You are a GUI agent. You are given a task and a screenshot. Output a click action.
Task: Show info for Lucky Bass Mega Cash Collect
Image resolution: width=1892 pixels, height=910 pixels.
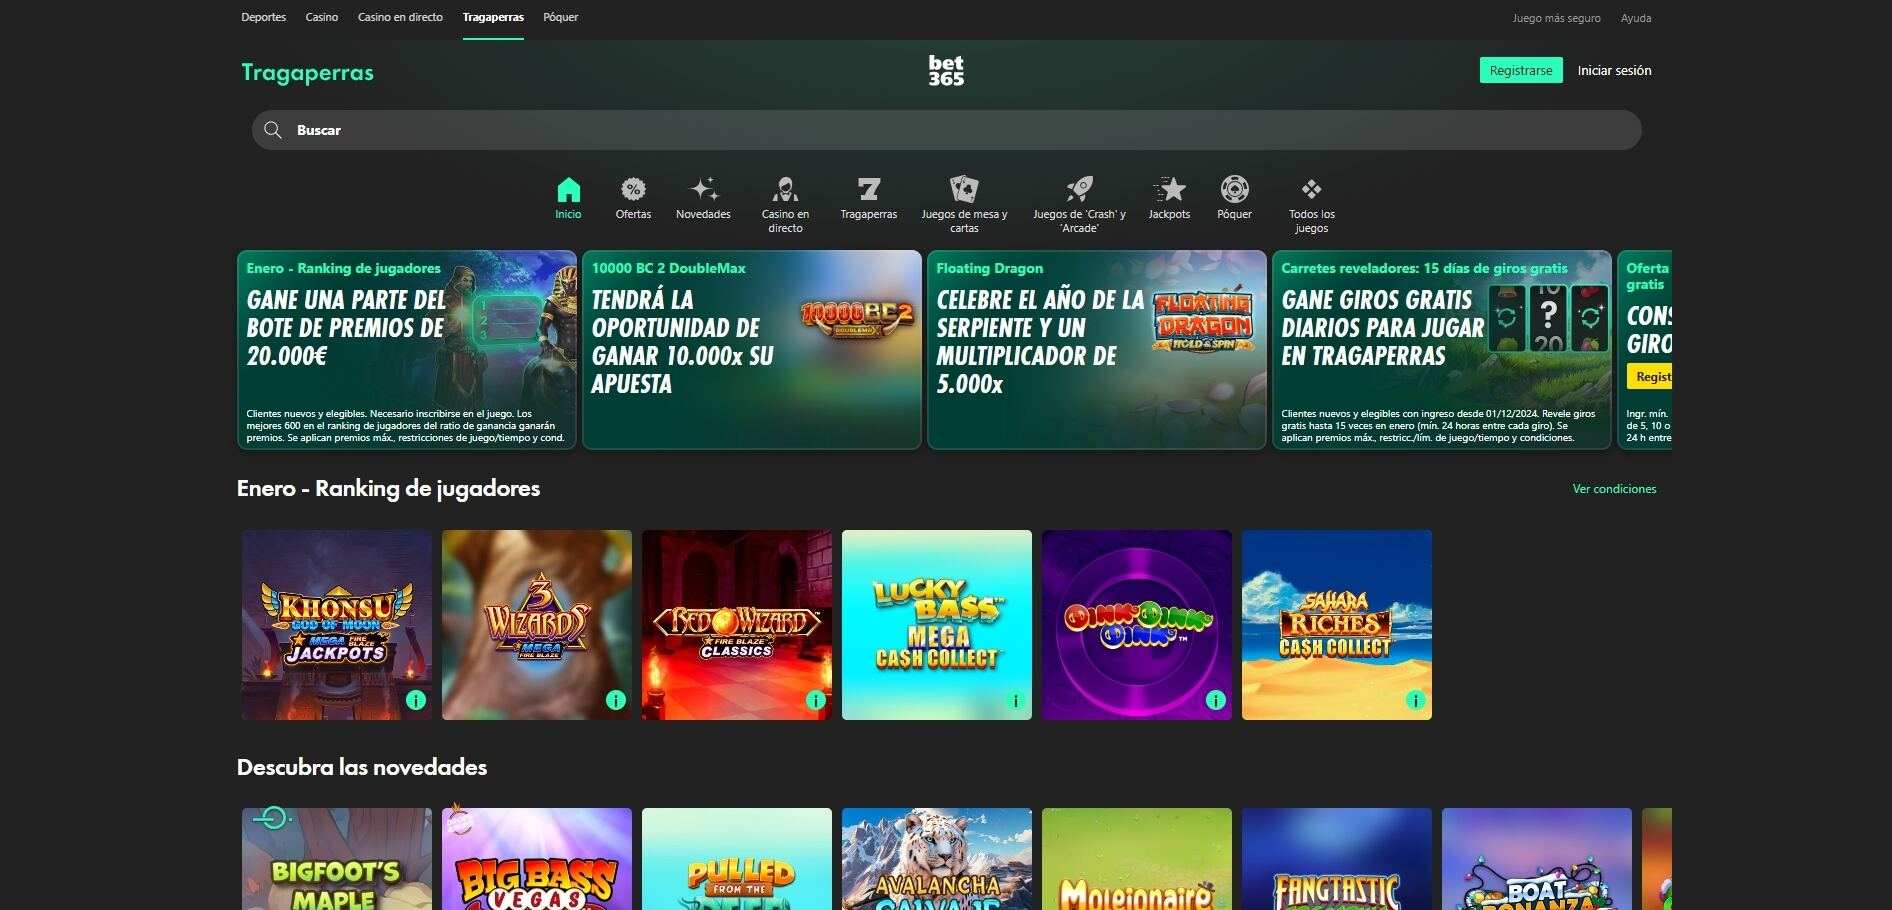[1016, 700]
